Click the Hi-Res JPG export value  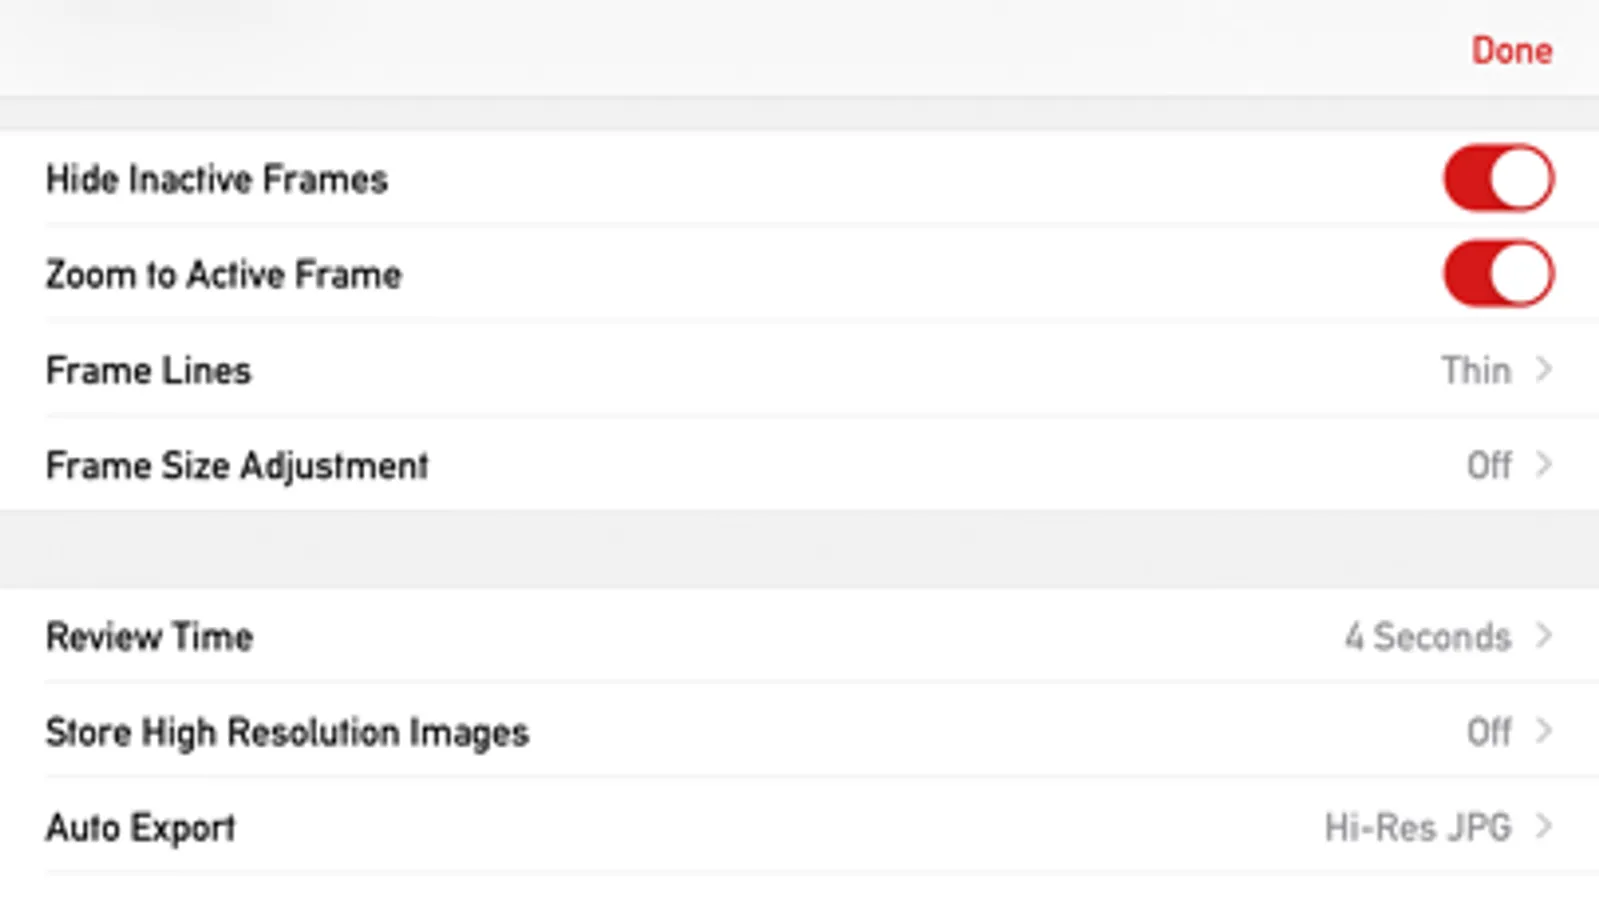coord(1417,828)
